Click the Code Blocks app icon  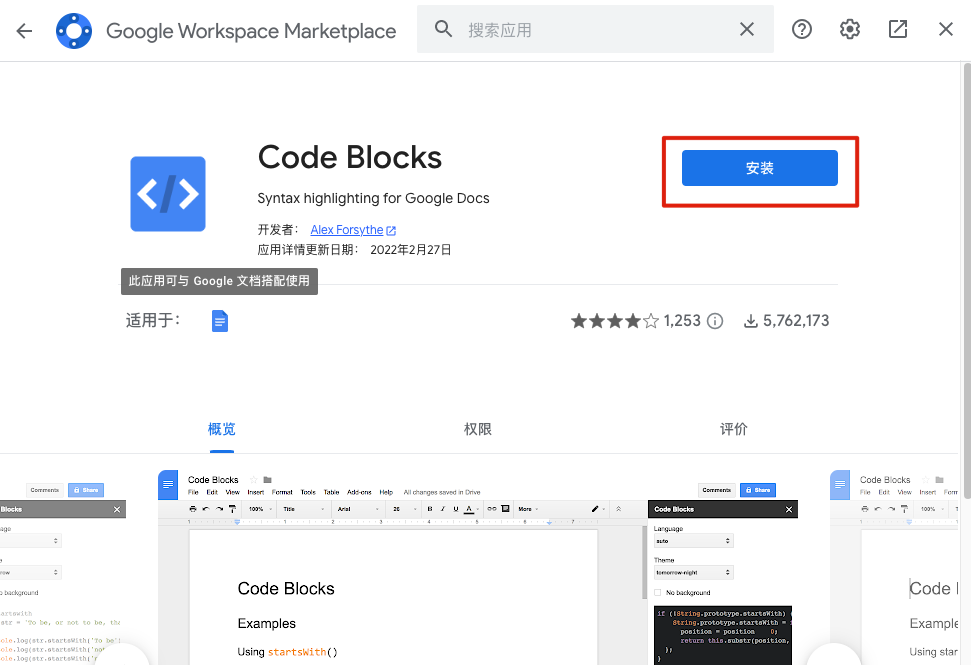pos(168,194)
